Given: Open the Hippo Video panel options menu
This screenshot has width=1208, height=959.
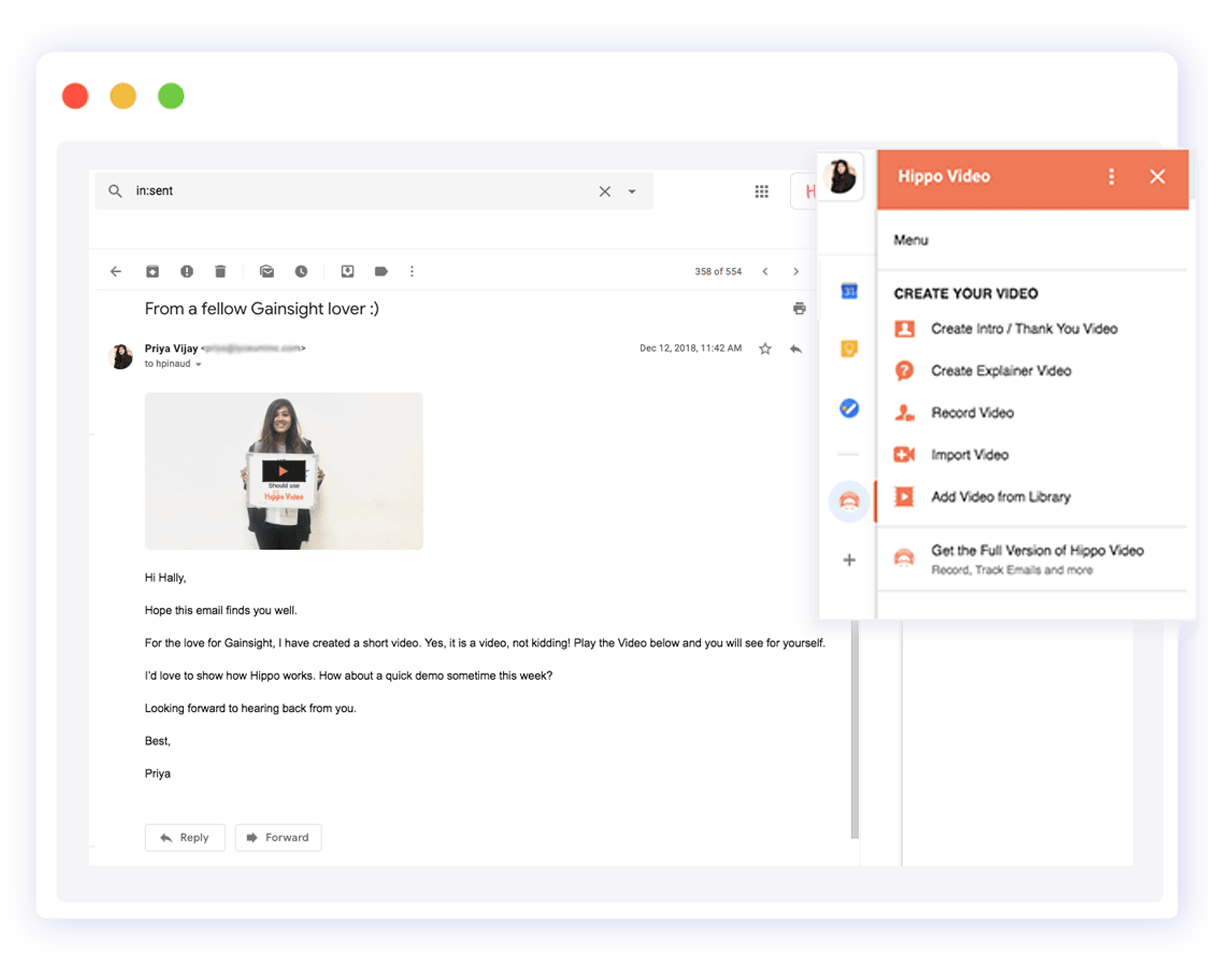Looking at the screenshot, I should (x=1111, y=177).
